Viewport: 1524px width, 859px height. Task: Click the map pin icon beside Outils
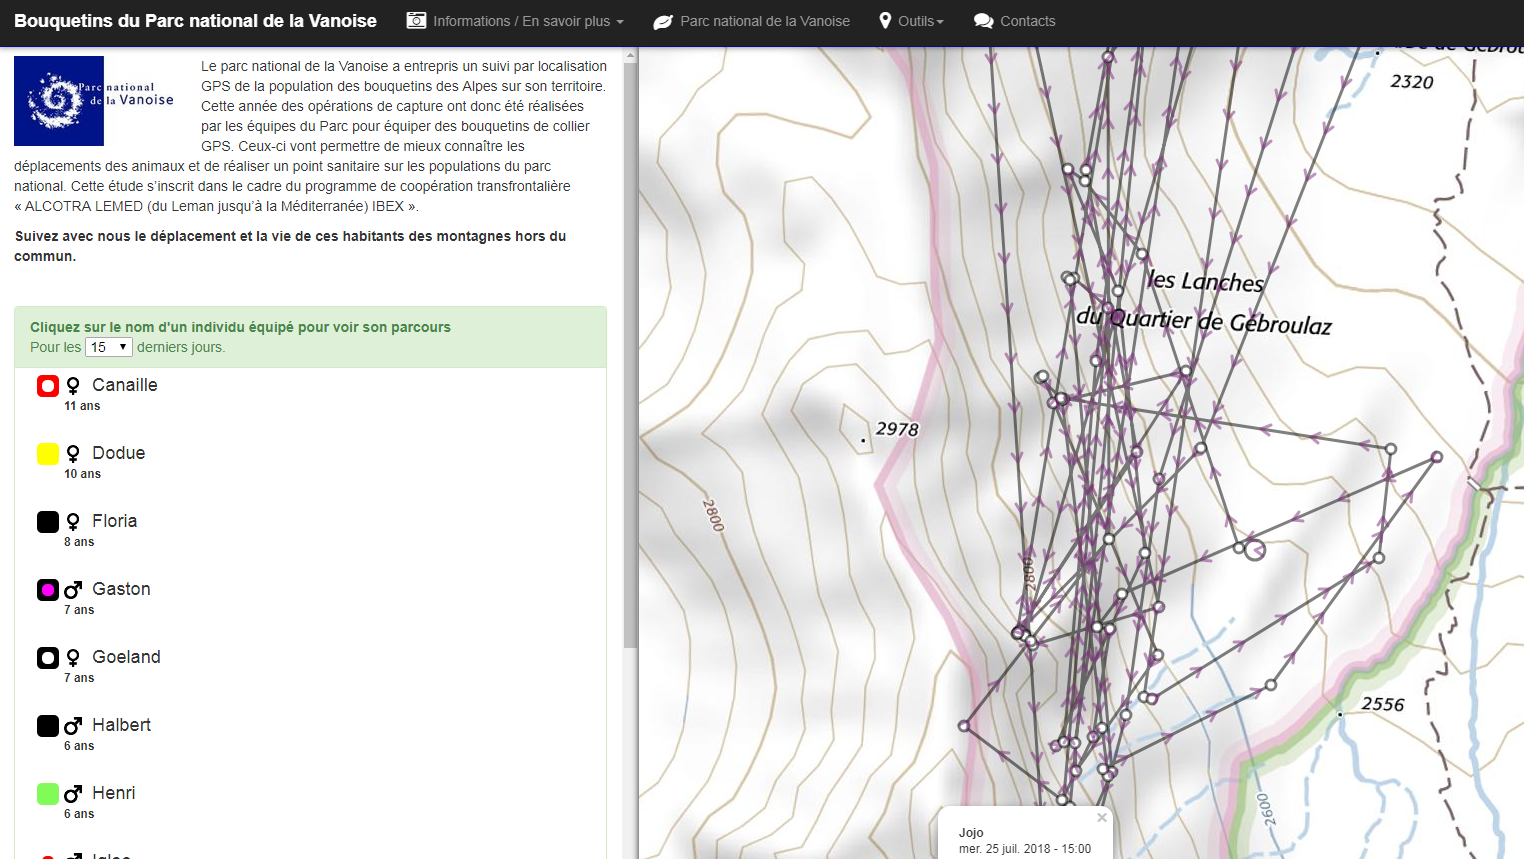click(x=885, y=21)
